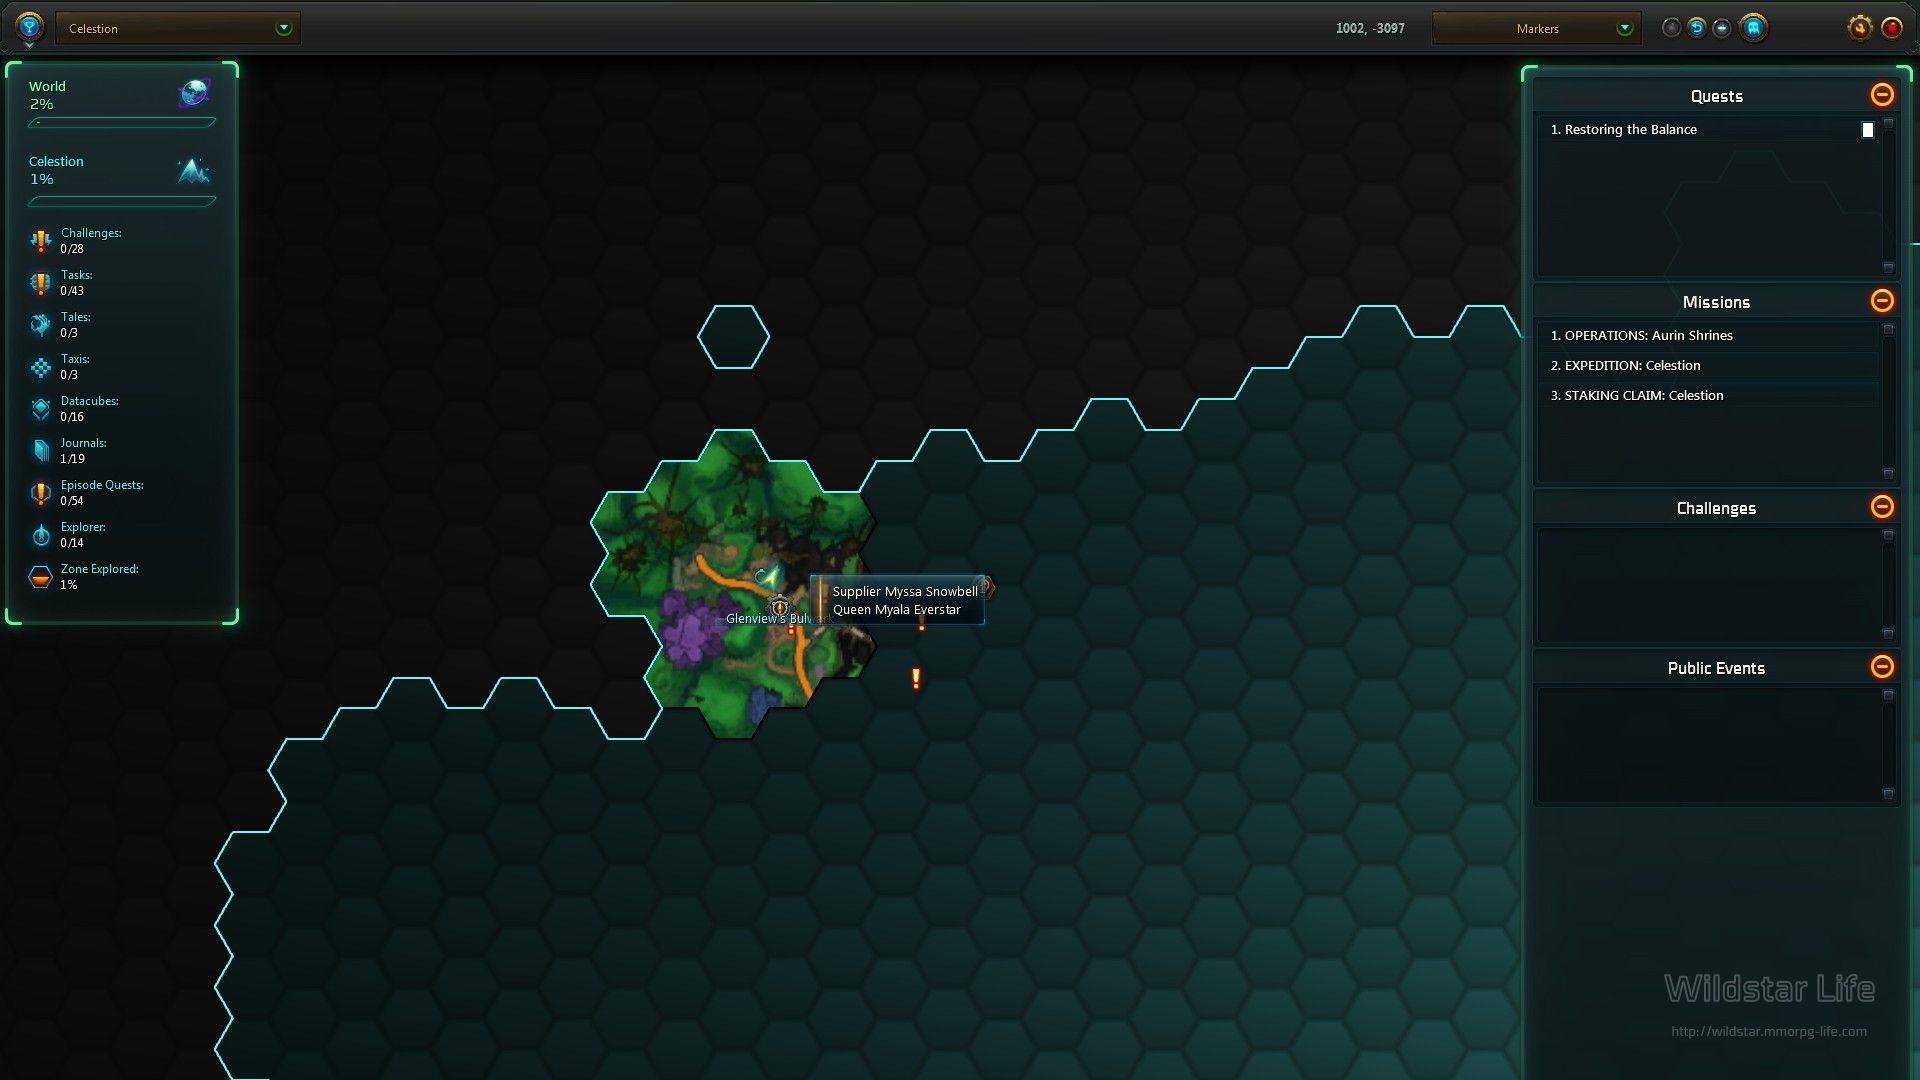Click the Tales 0/3 icon
Screen dimensions: 1920x1080
(x=40, y=324)
